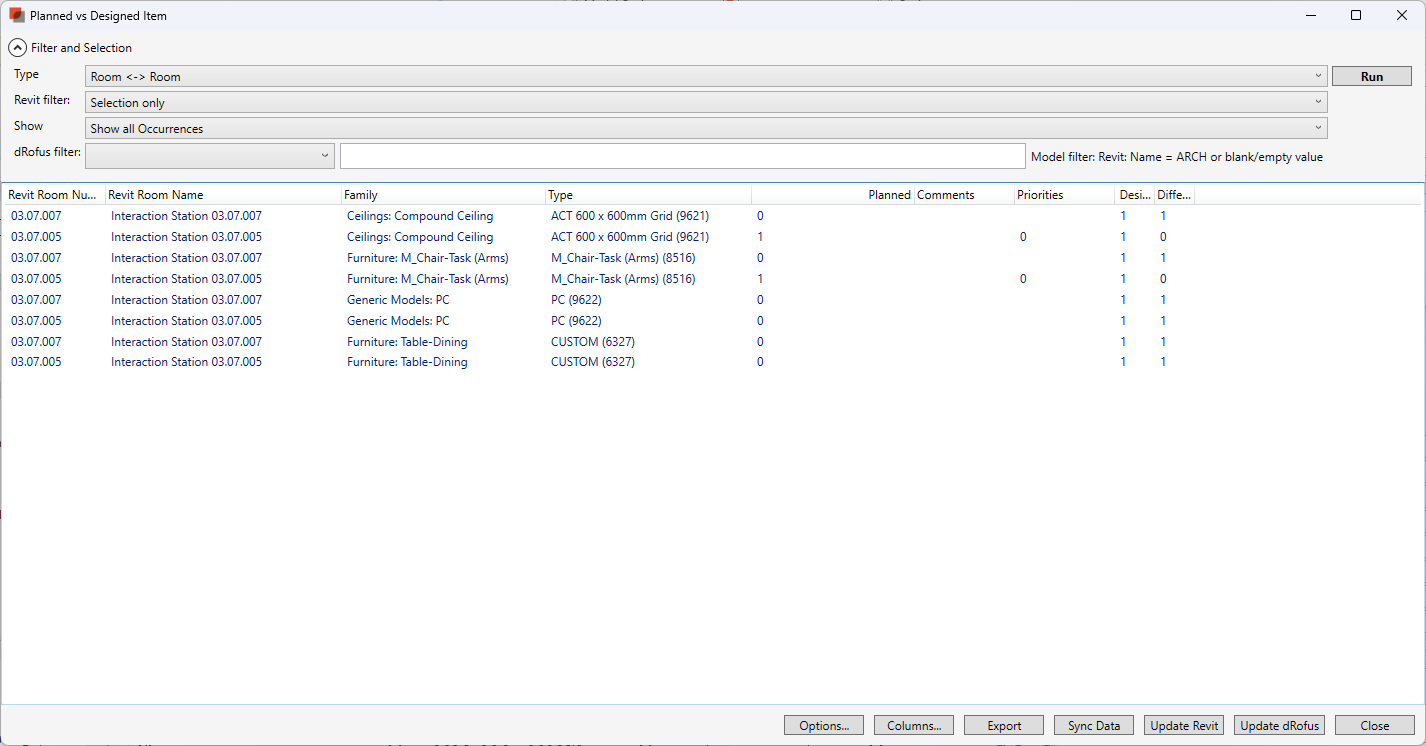1426x746 pixels.
Task: Open the Revit filter Selection only dropdown
Action: 706,102
